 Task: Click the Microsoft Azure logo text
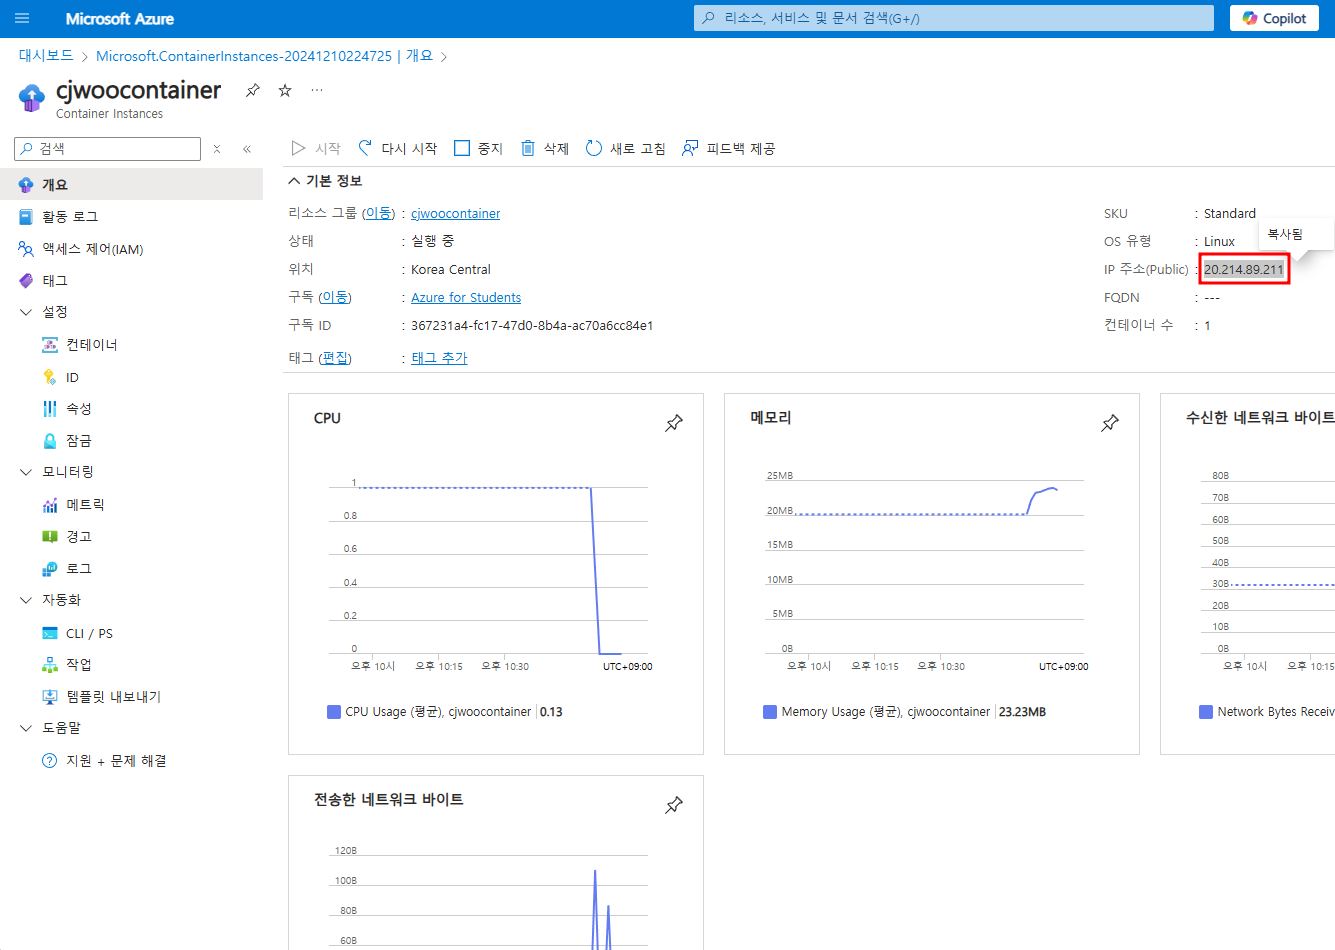(120, 19)
